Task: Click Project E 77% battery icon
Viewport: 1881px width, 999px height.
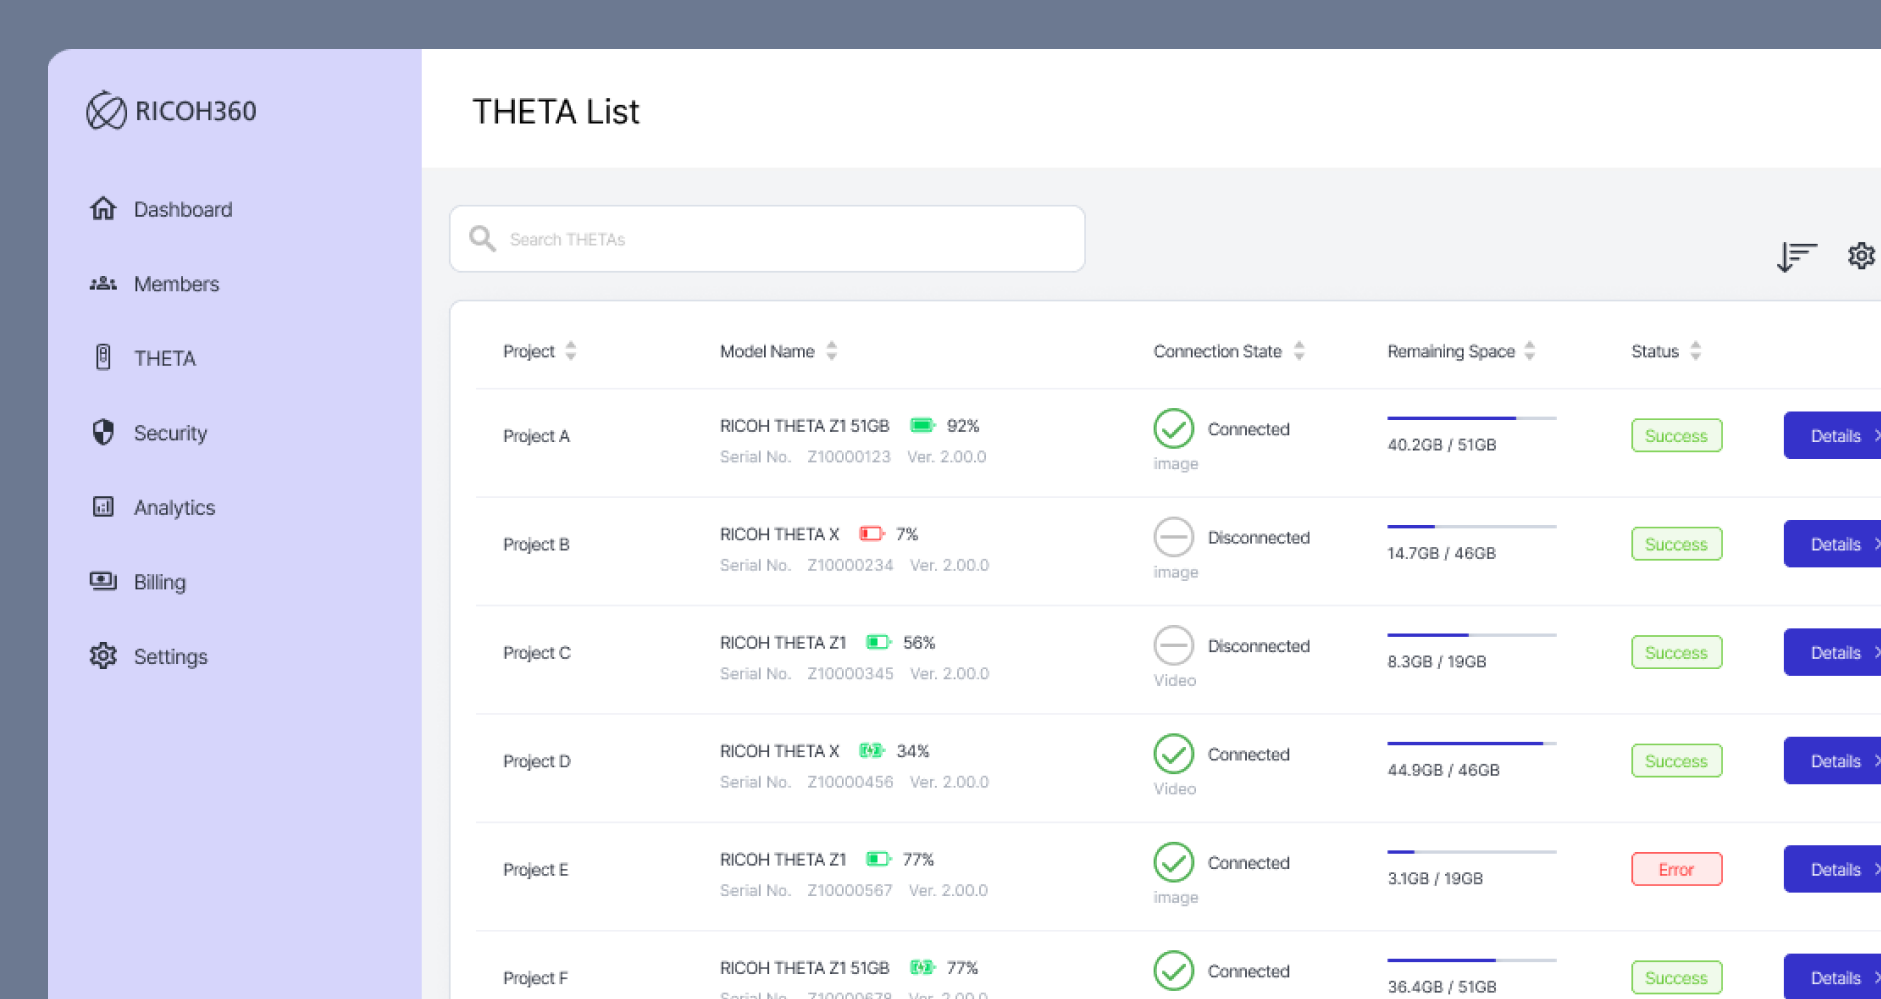Action: 878,859
